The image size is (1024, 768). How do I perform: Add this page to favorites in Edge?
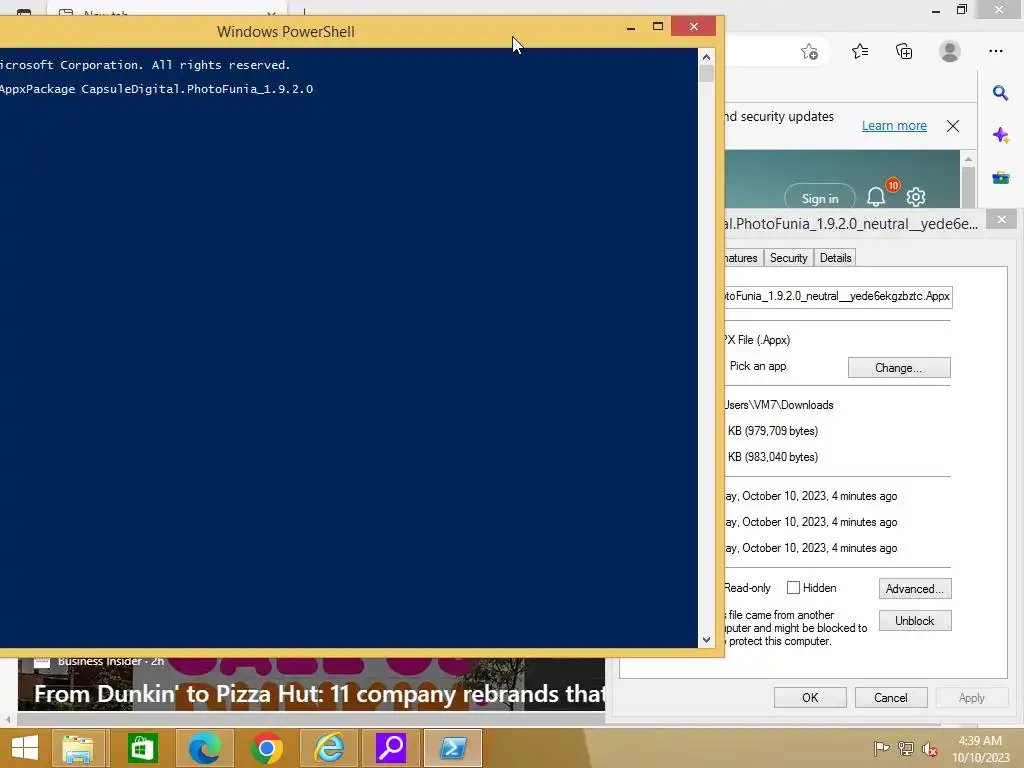coord(809,52)
